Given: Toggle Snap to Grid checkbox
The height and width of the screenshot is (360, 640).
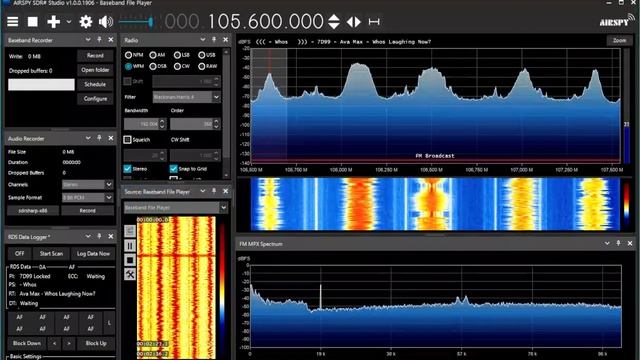Looking at the screenshot, I should coord(173,169).
